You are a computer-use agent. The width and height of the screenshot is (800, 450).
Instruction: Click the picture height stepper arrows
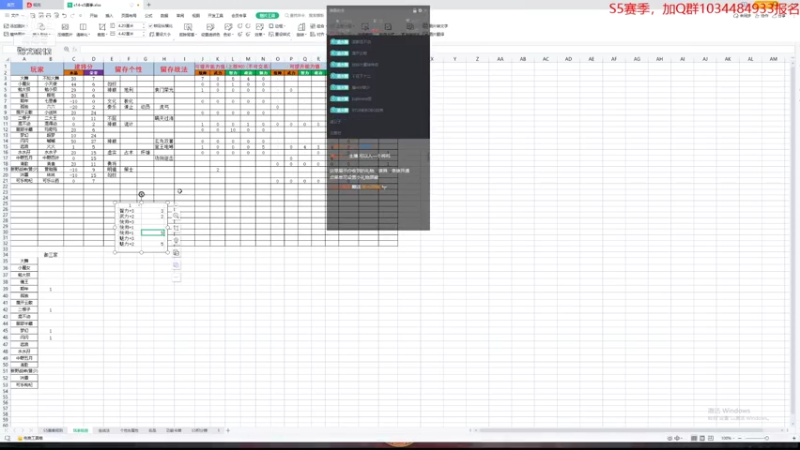pyautogui.click(x=143, y=26)
